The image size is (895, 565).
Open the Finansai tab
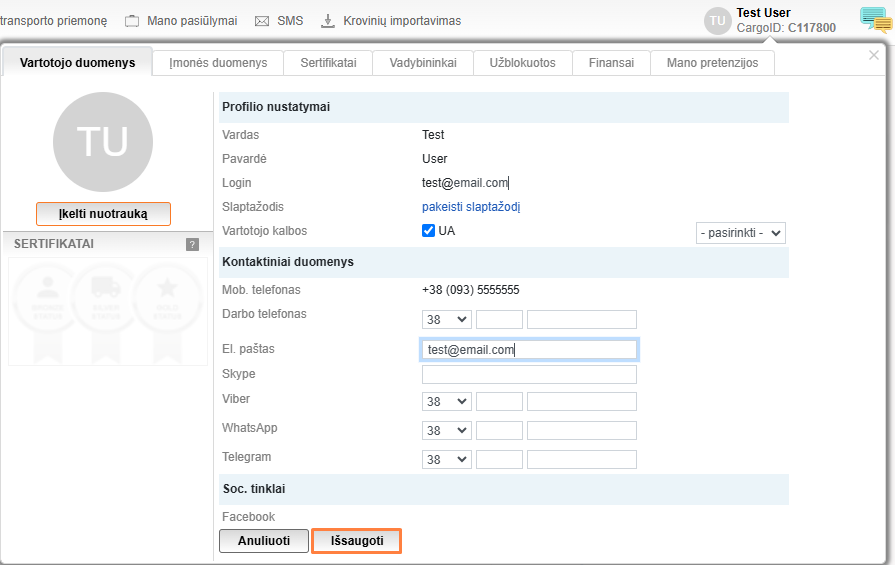click(x=611, y=63)
